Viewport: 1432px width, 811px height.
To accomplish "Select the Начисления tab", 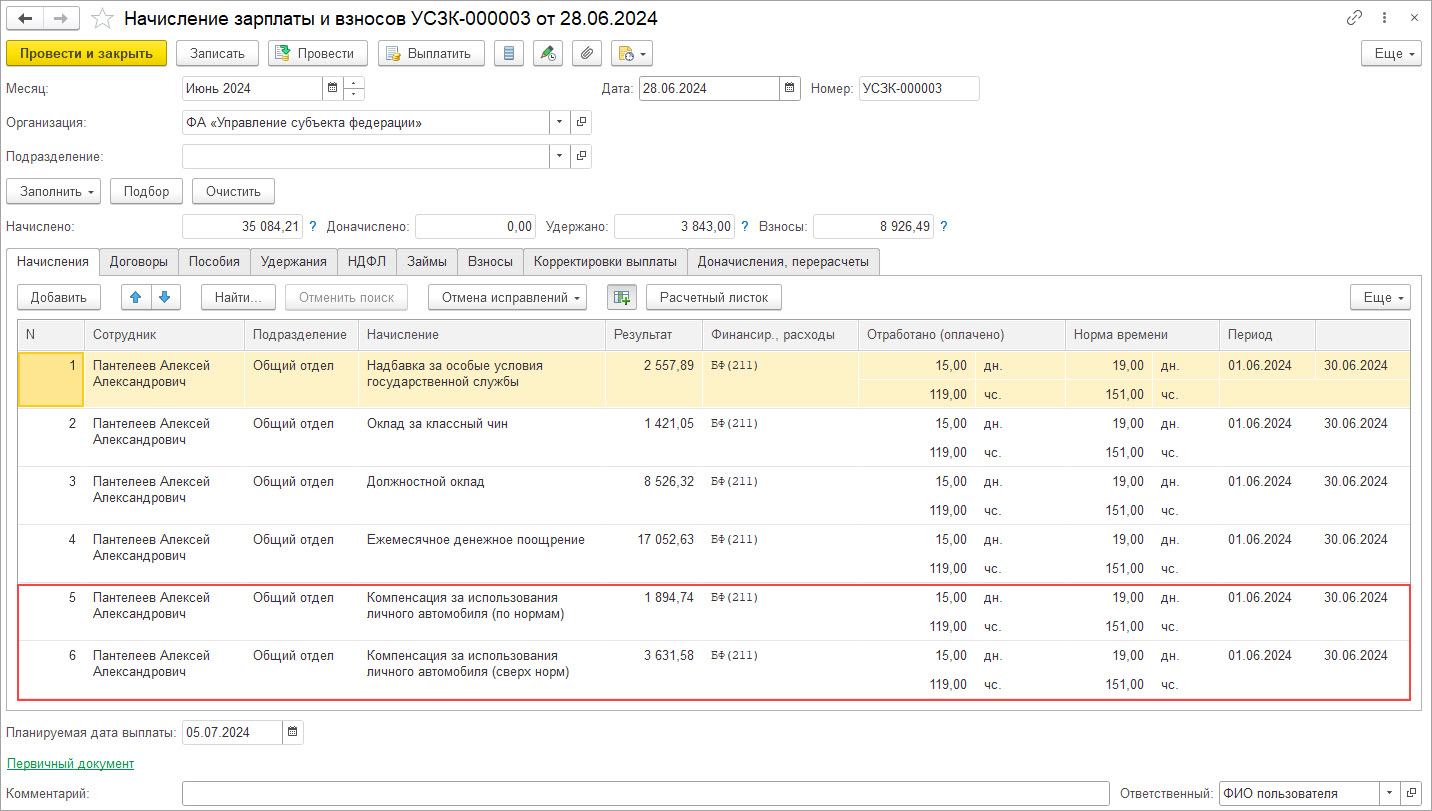I will tap(53, 262).
